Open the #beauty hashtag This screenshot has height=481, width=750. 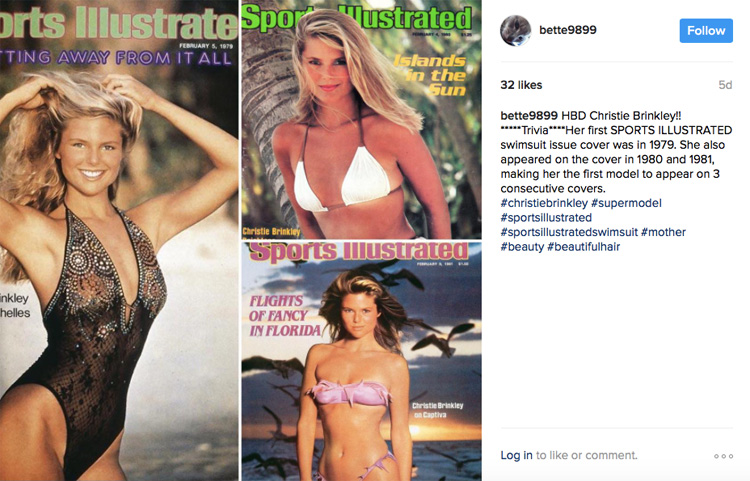522,247
